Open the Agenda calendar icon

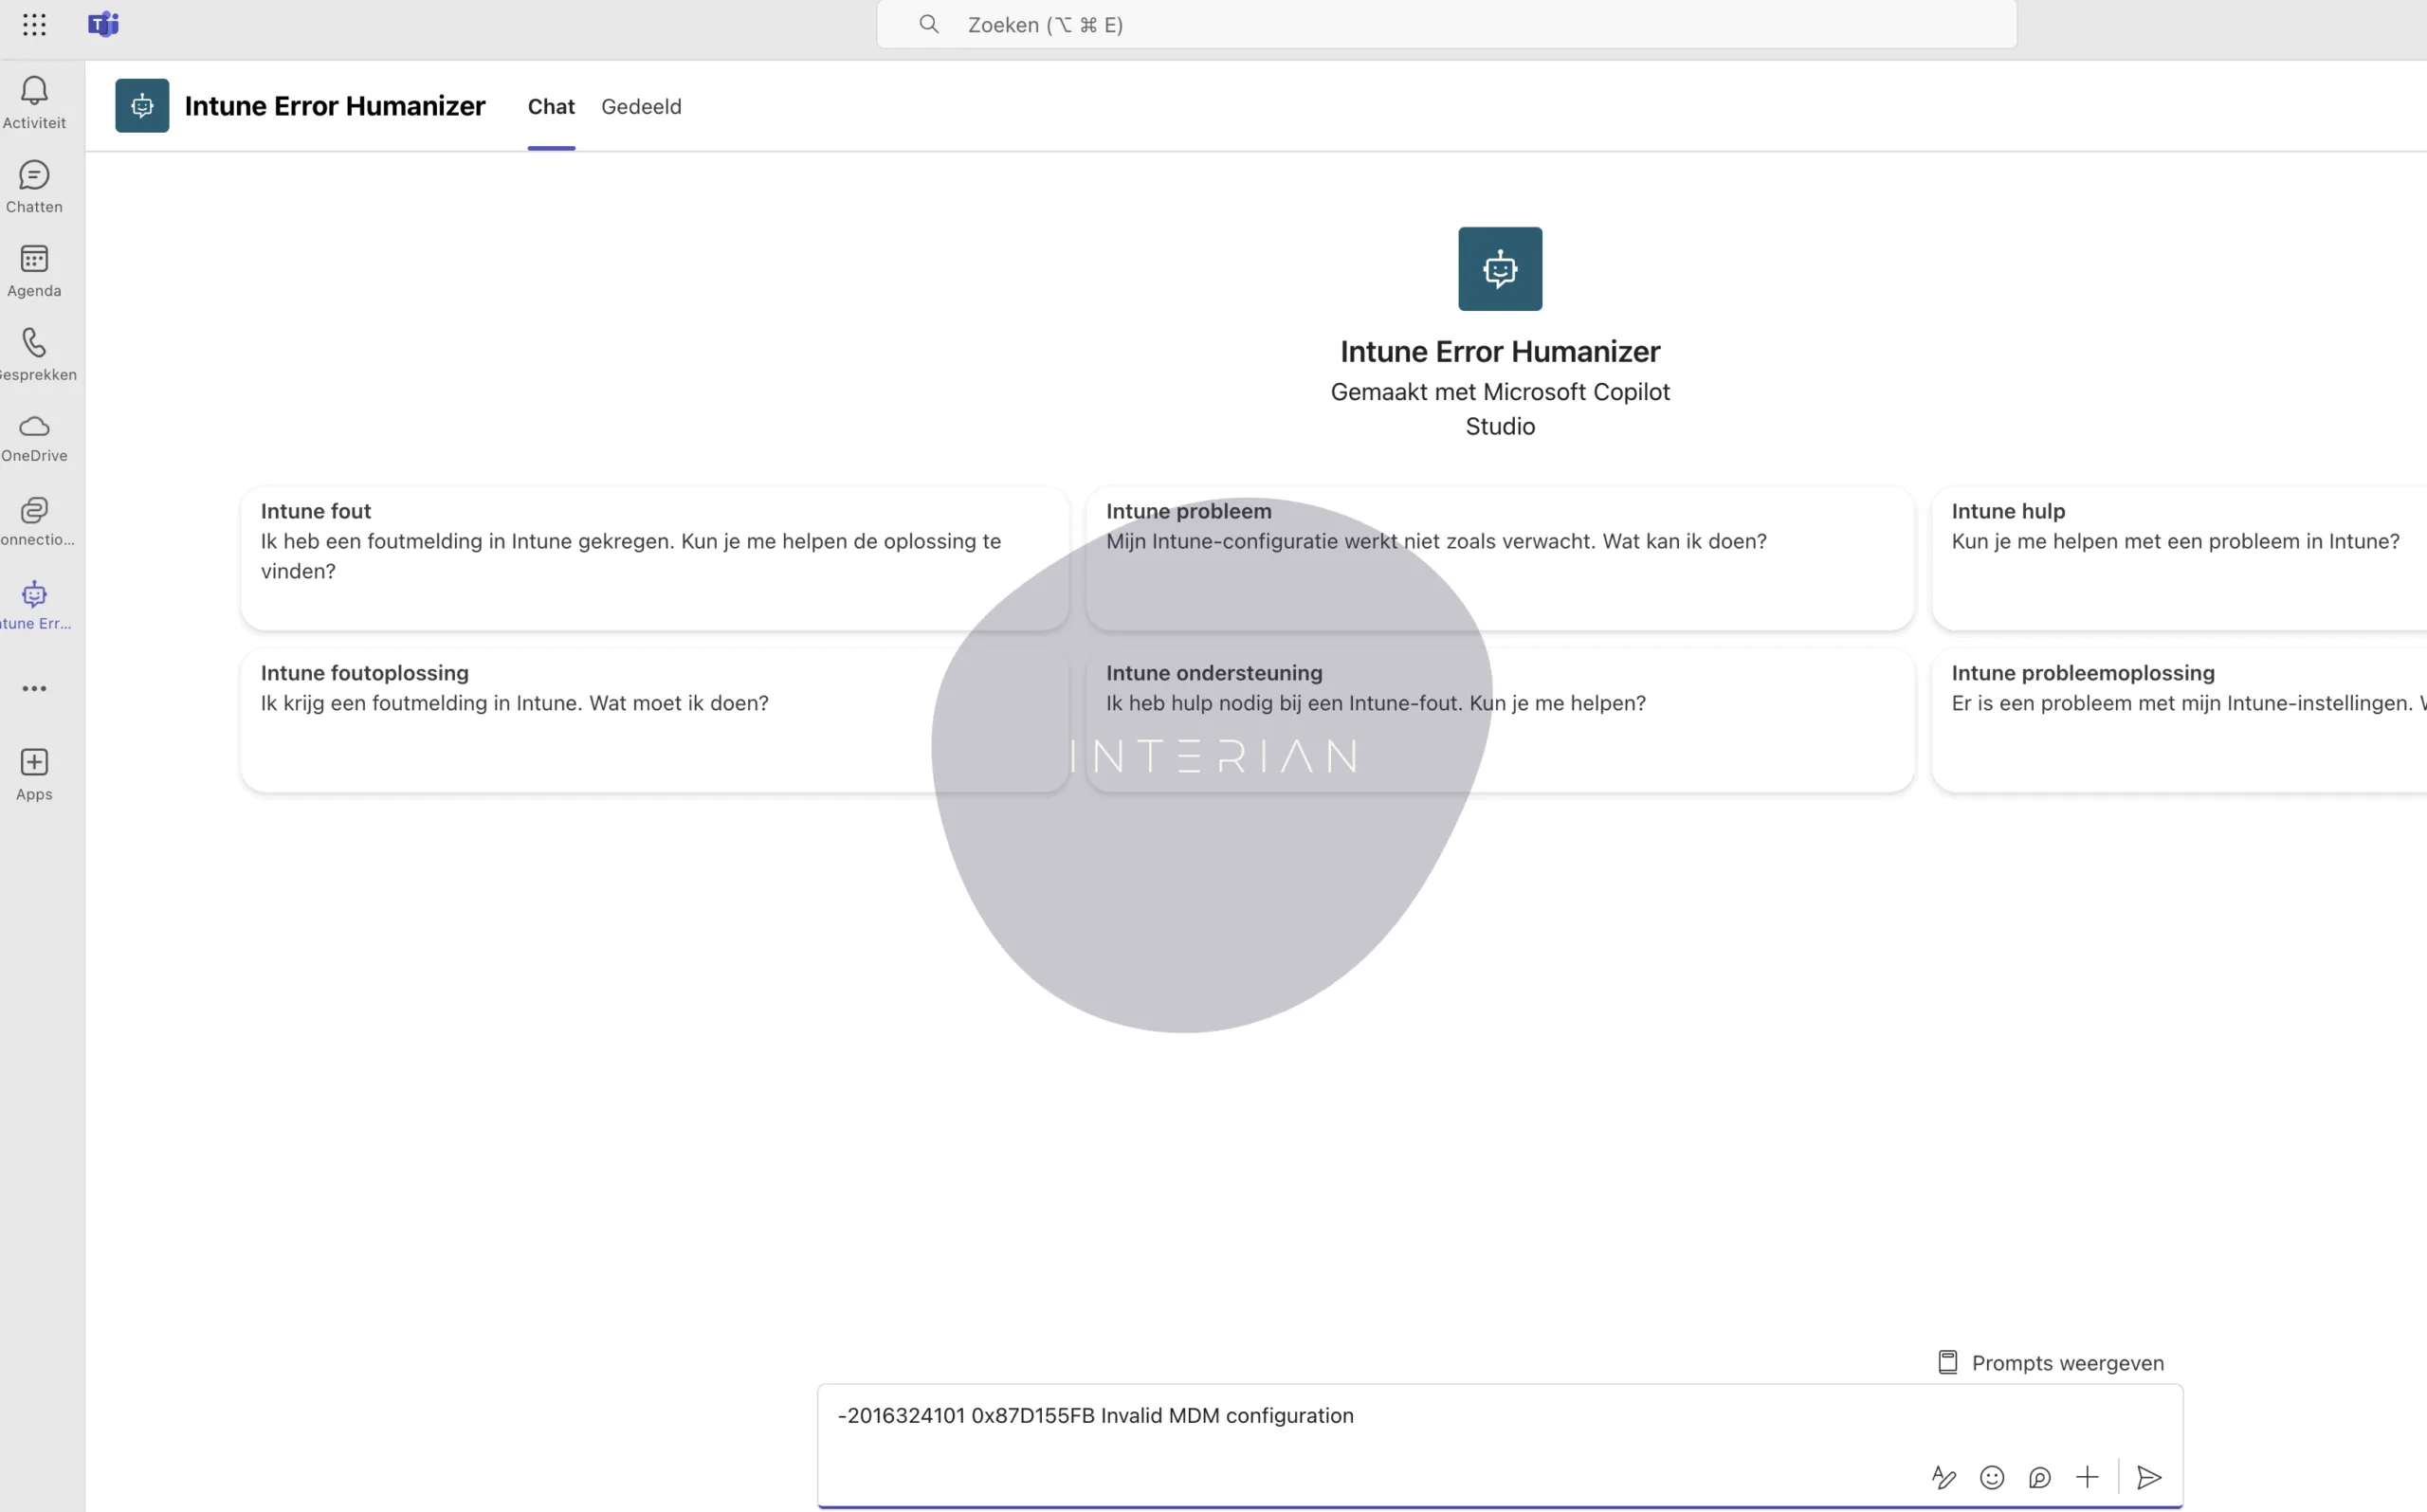(34, 269)
